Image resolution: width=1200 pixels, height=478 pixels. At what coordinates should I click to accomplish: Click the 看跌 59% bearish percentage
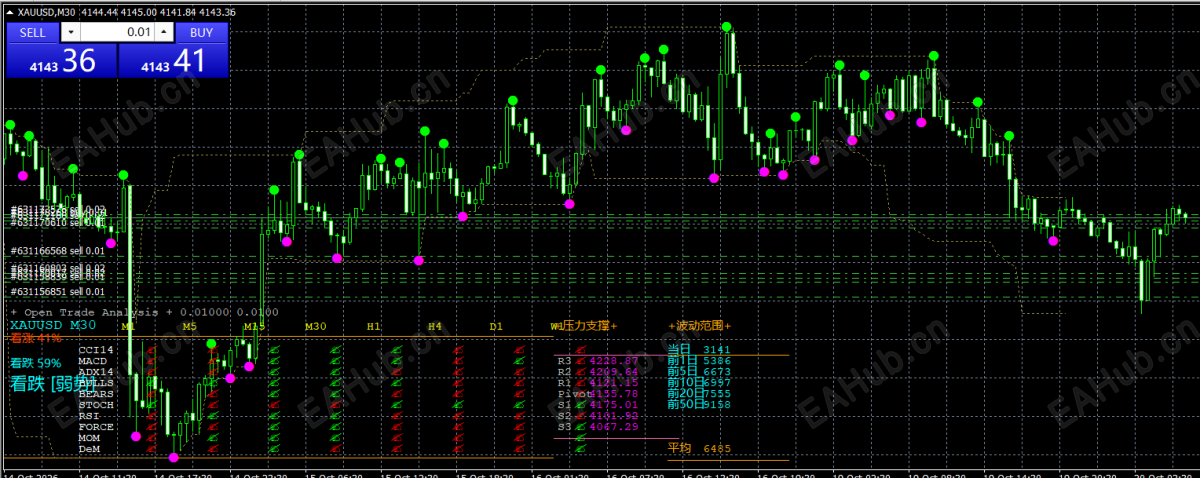click(35, 362)
